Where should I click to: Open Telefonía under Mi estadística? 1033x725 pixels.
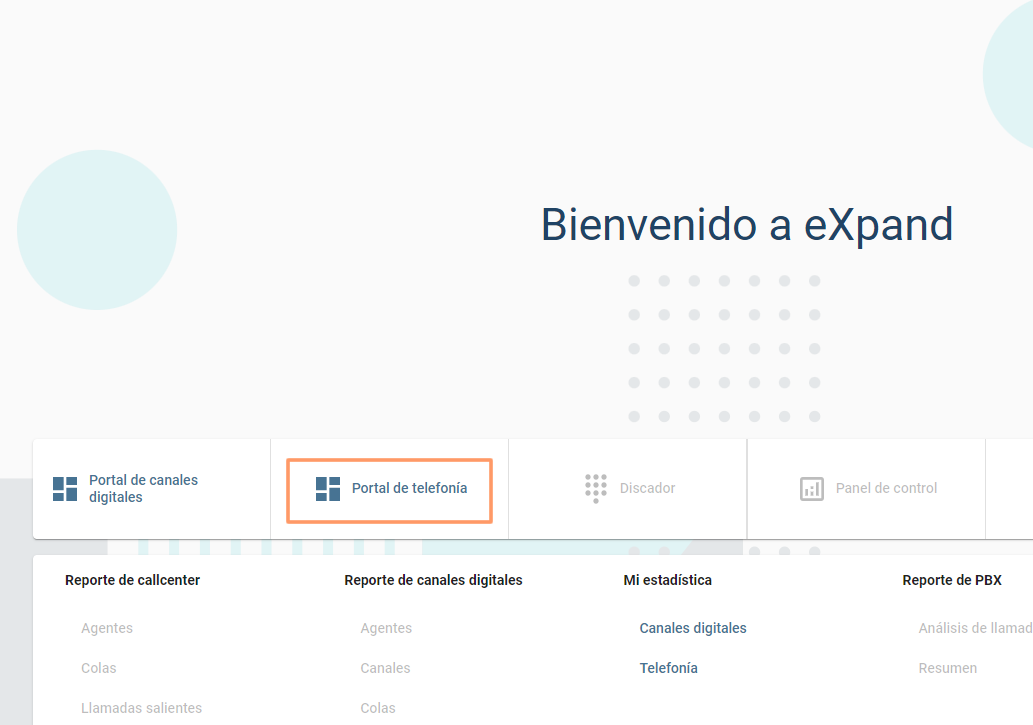click(x=669, y=668)
